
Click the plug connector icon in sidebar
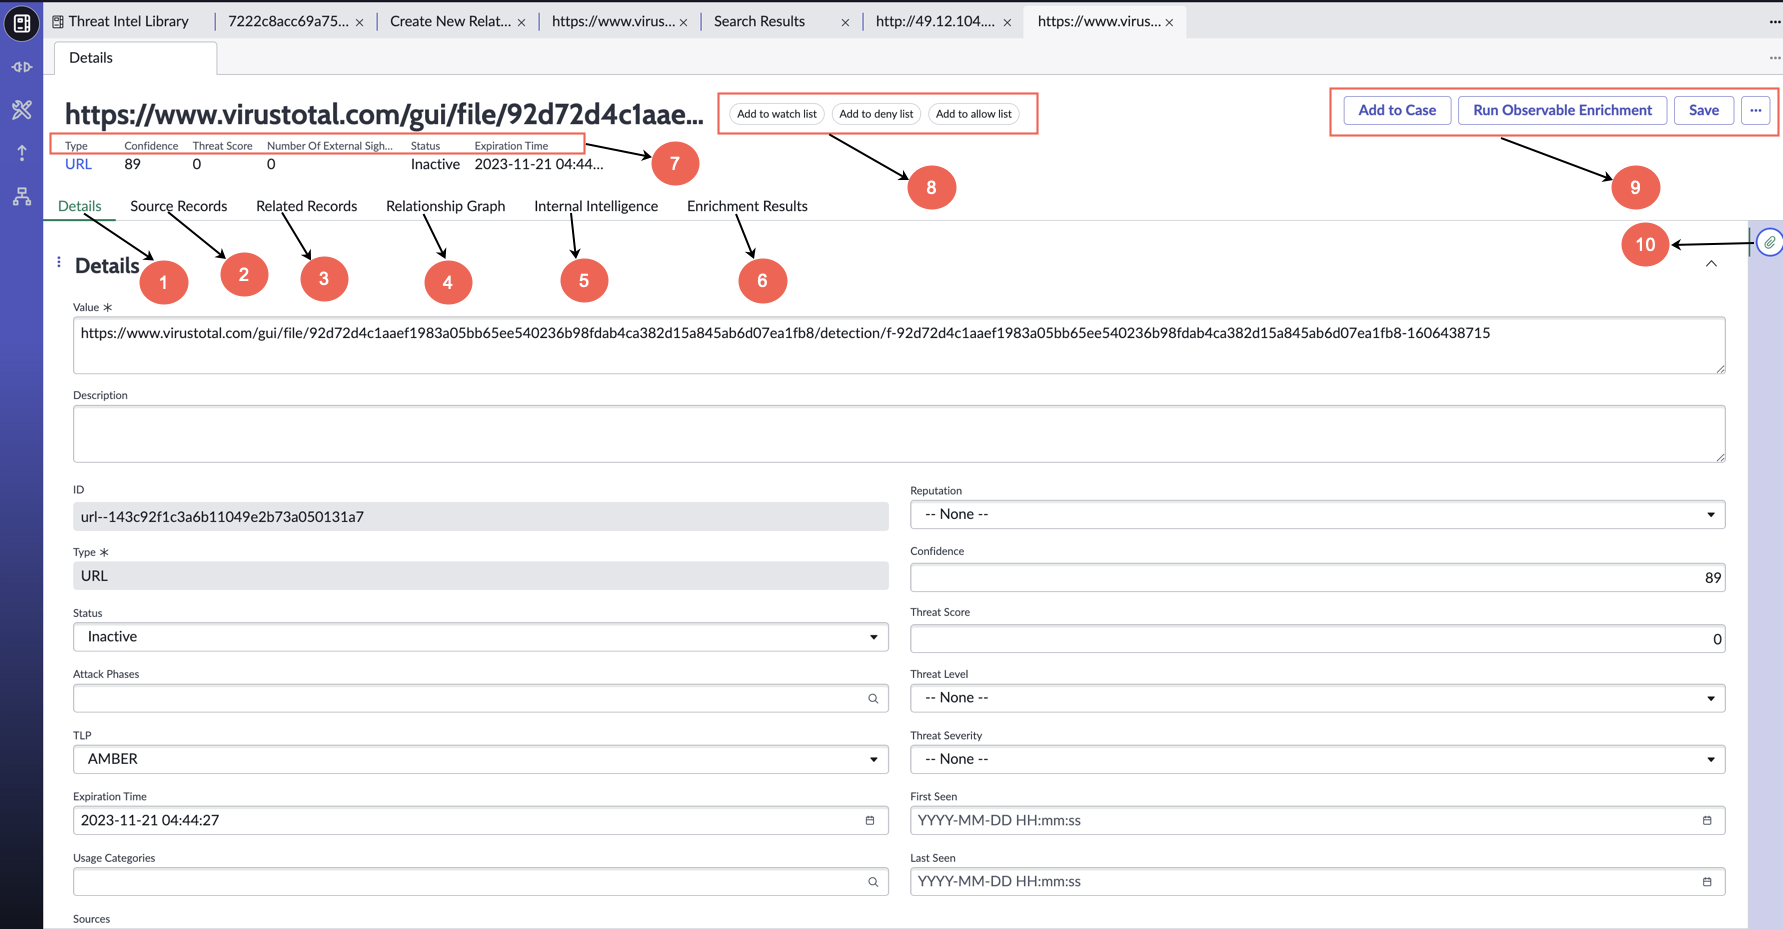(x=22, y=67)
